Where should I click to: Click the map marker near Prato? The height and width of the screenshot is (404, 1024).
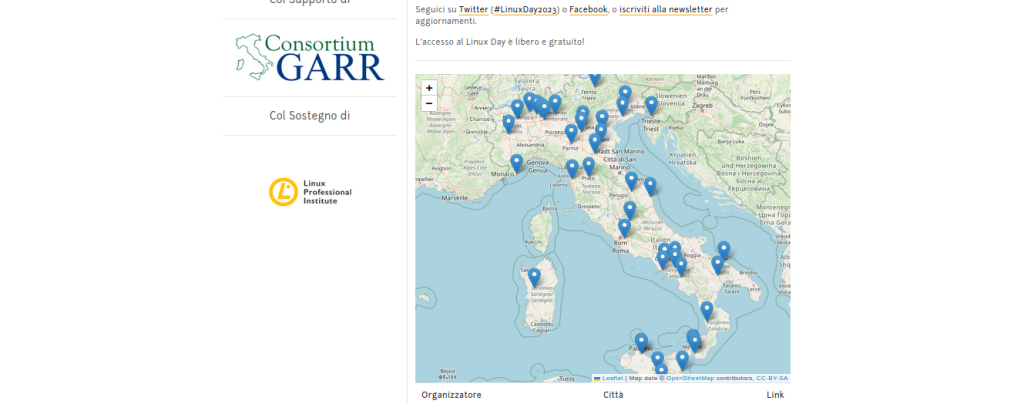click(588, 165)
